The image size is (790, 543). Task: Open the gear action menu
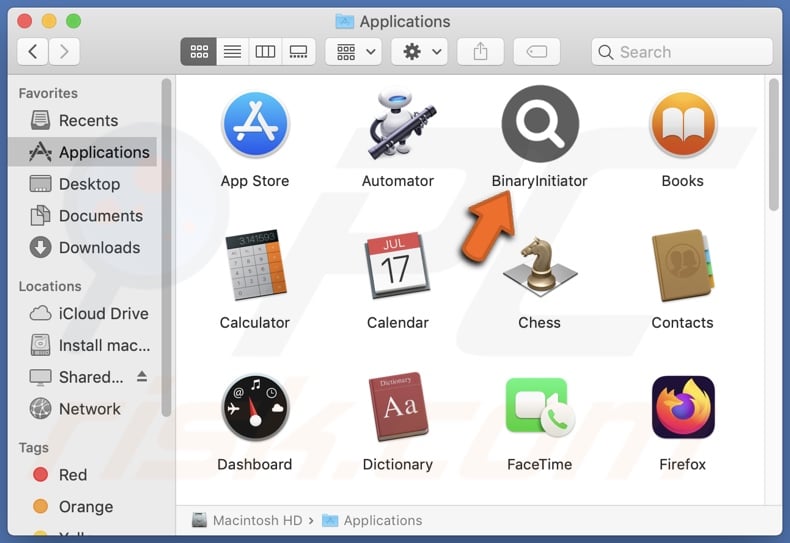pos(420,51)
